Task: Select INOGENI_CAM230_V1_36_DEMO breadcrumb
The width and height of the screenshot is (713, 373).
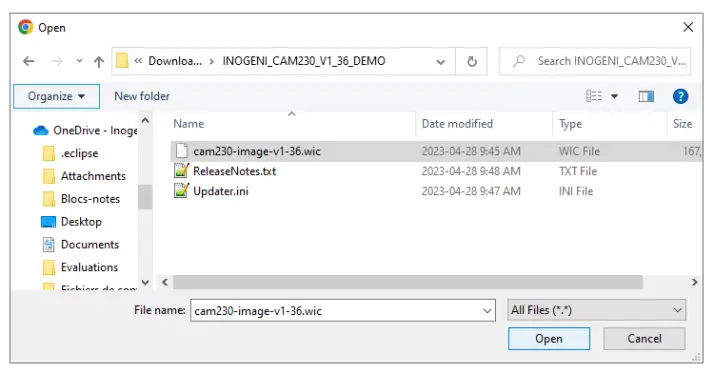Action: tap(304, 61)
